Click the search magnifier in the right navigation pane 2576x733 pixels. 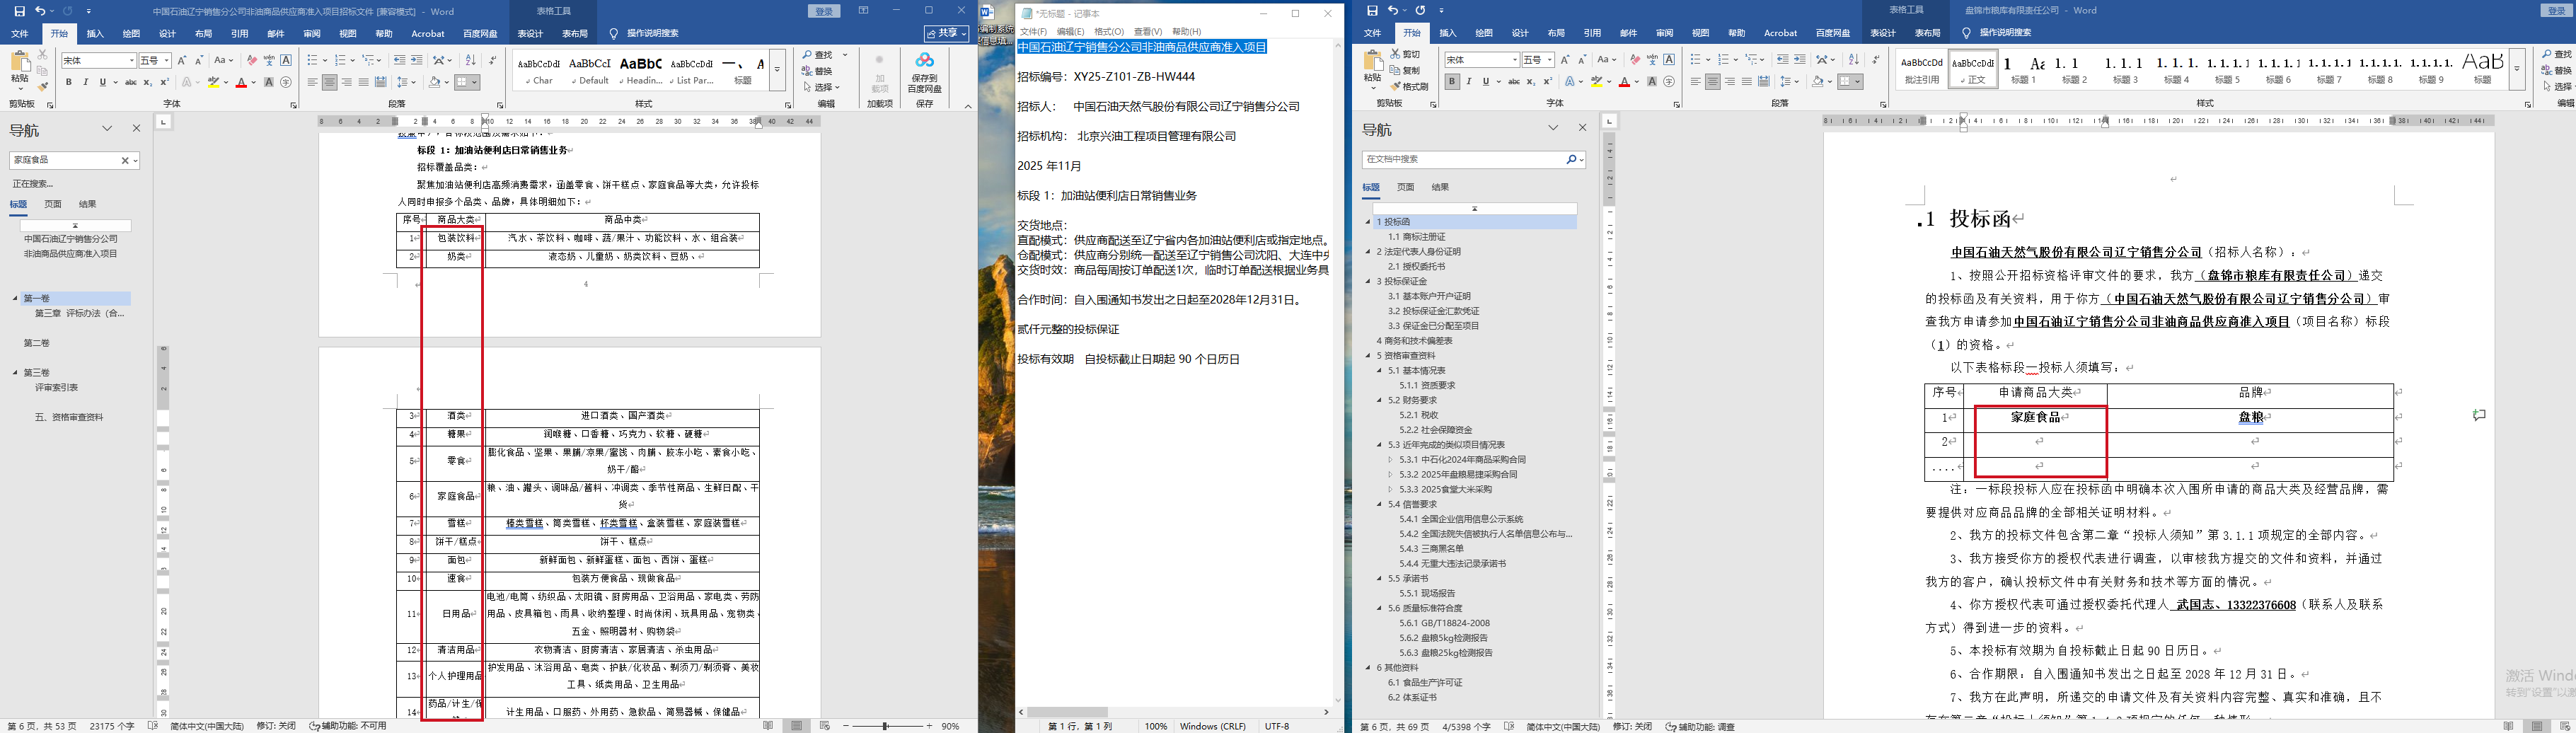1571,159
